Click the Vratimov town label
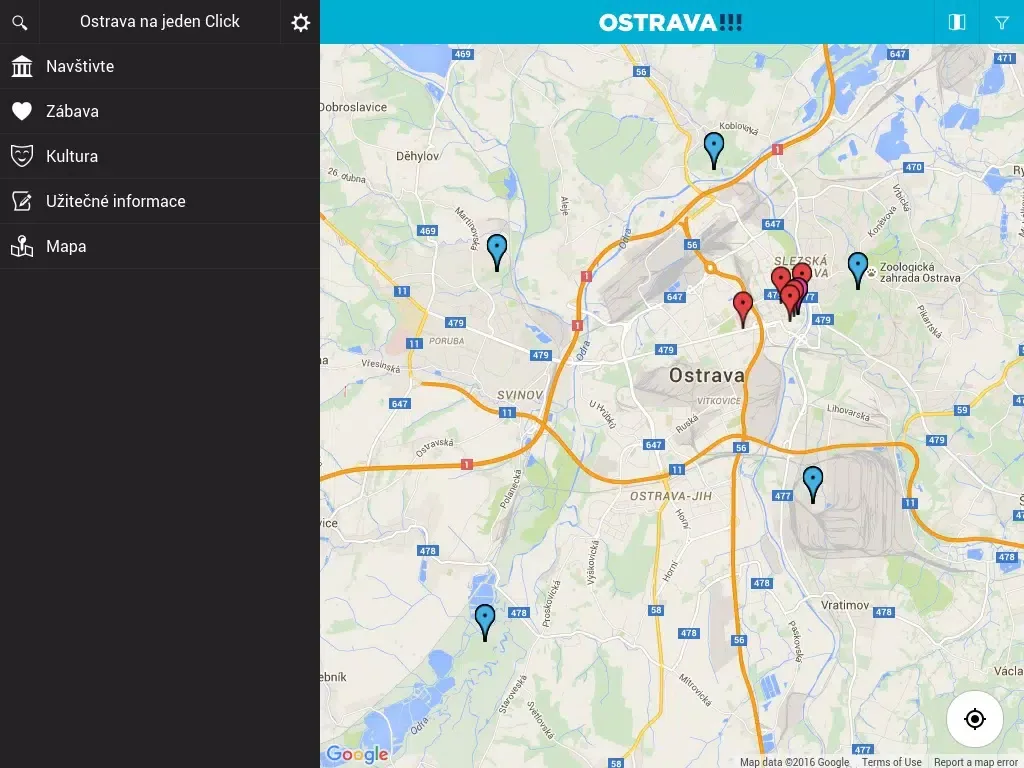The width and height of the screenshot is (1024, 768). pos(844,605)
